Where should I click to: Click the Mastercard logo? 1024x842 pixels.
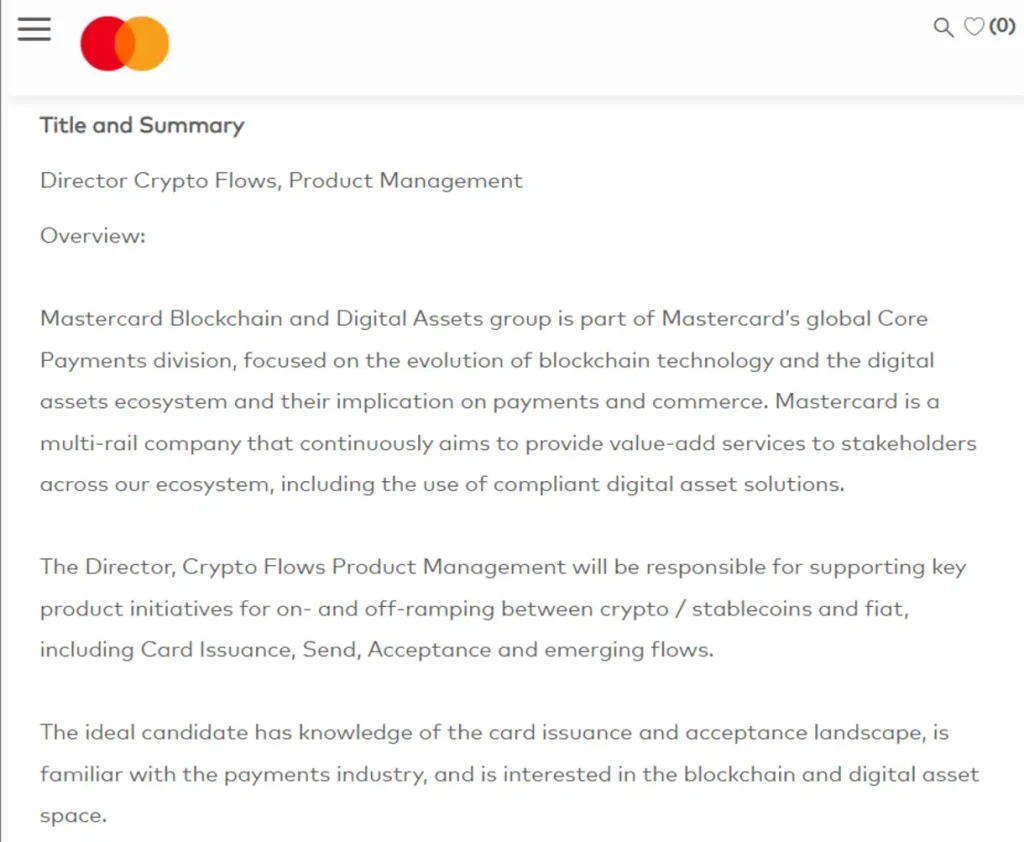(125, 45)
